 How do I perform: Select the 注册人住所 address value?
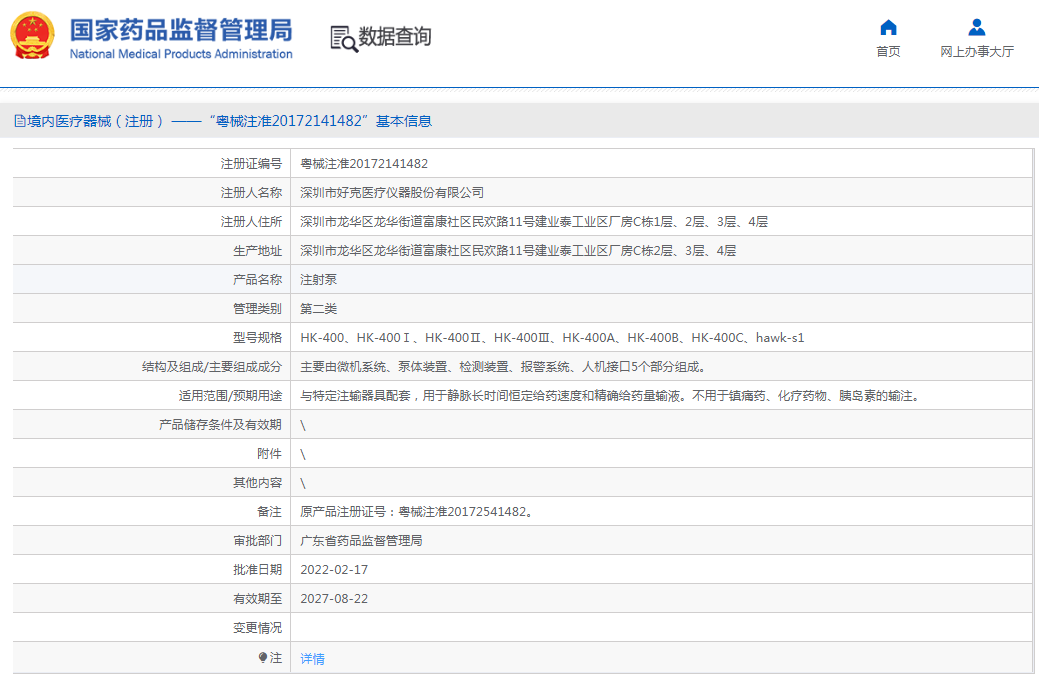tap(533, 222)
